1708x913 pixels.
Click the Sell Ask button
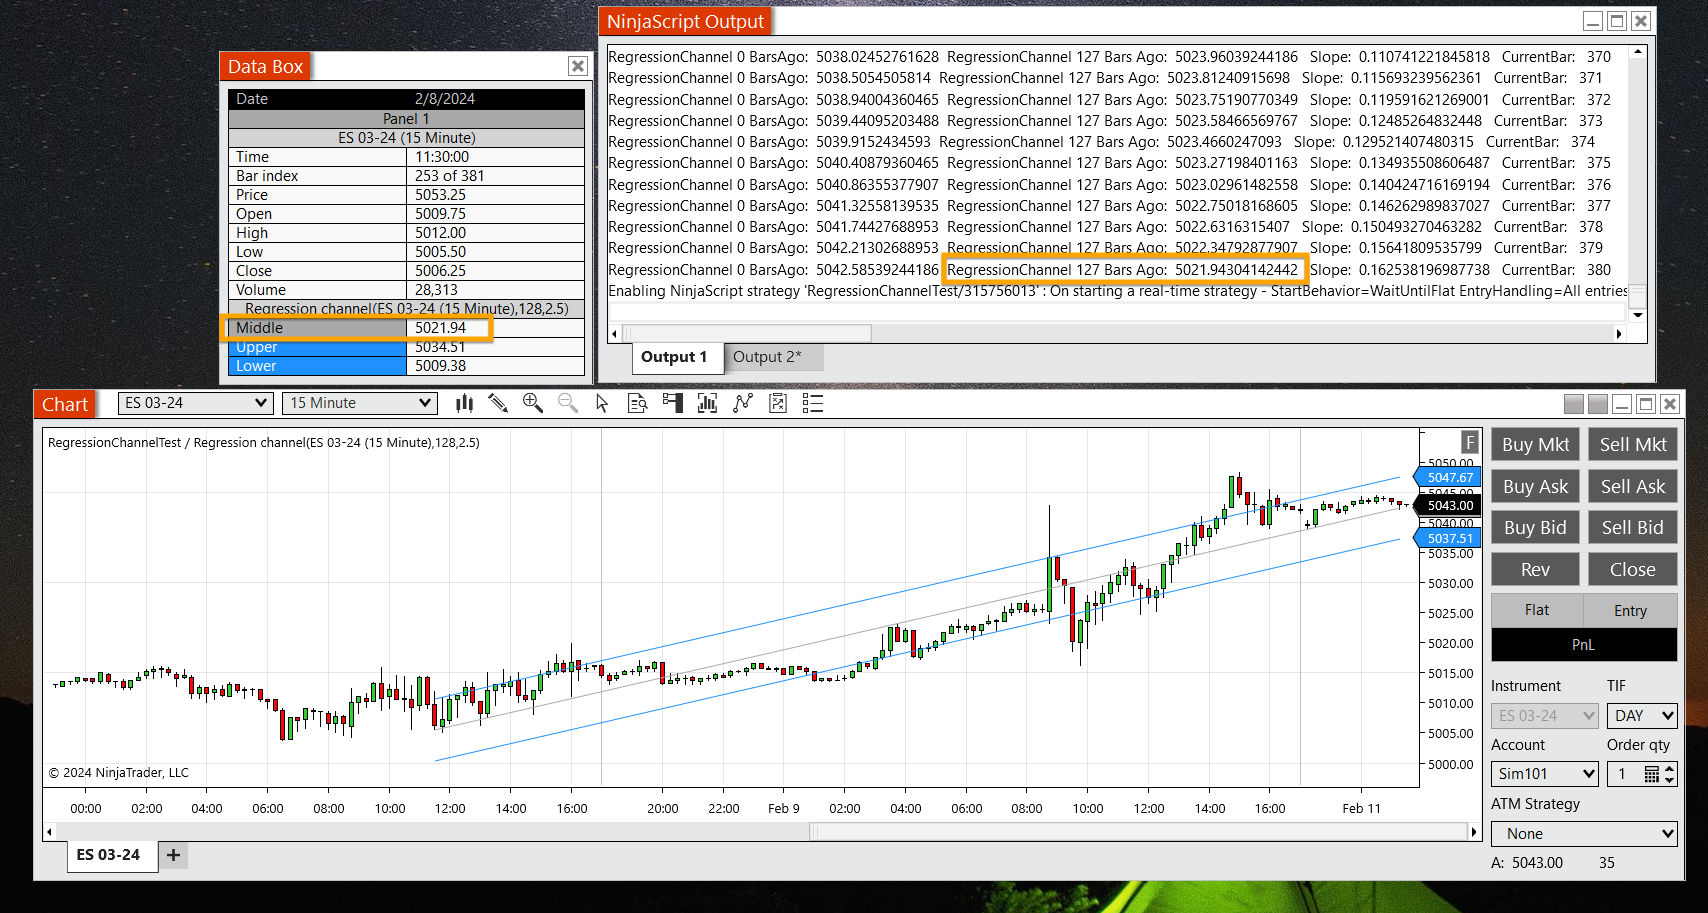pyautogui.click(x=1633, y=487)
